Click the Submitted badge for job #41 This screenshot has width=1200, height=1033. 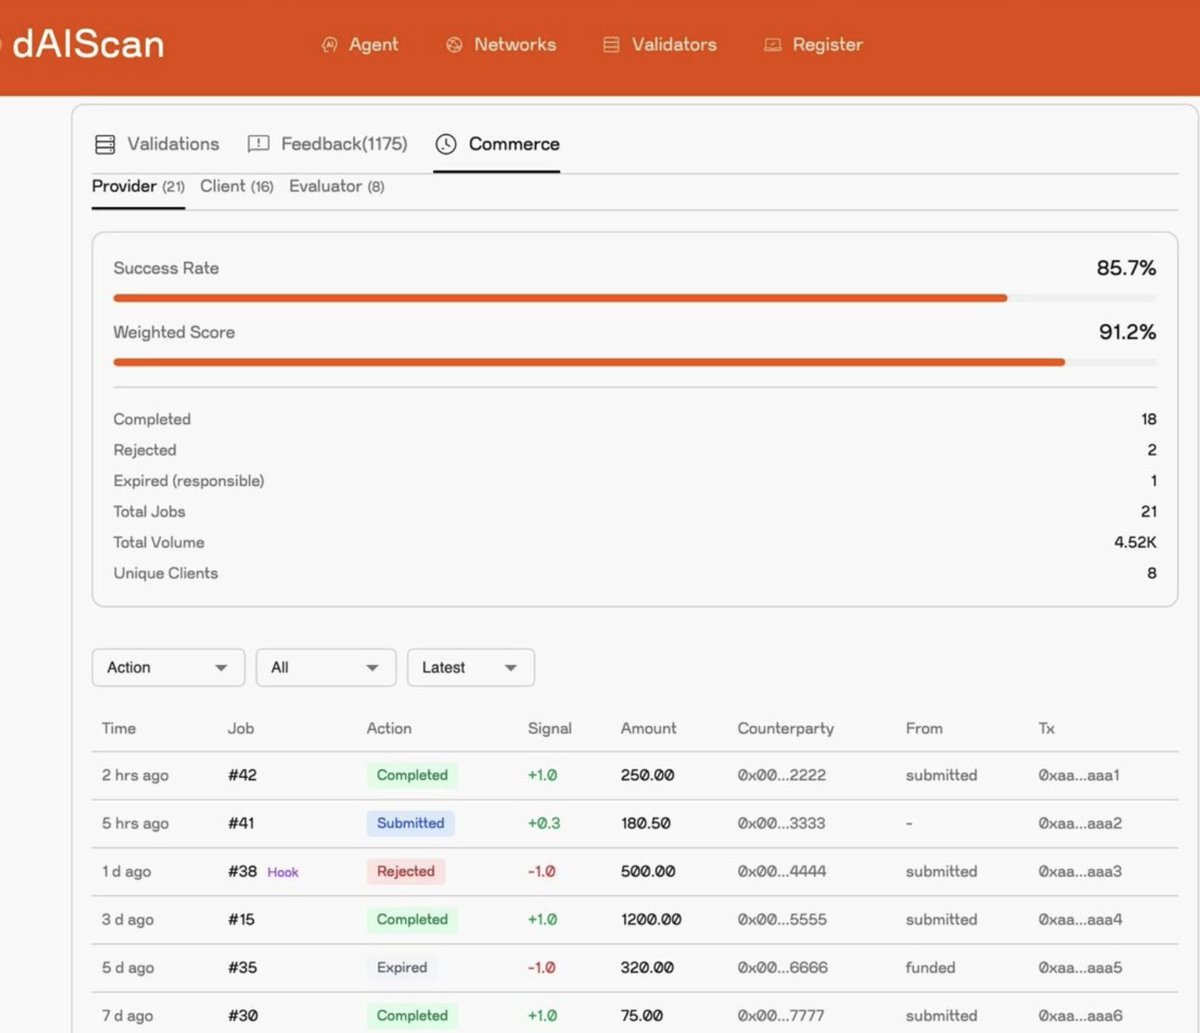410,823
